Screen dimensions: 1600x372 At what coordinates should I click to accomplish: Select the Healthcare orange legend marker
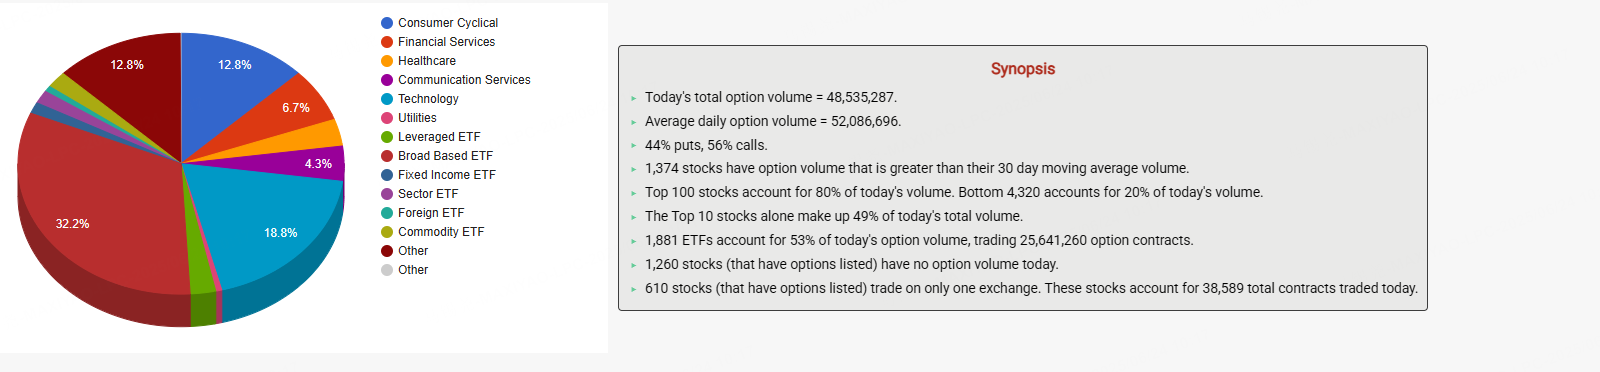pyautogui.click(x=387, y=61)
